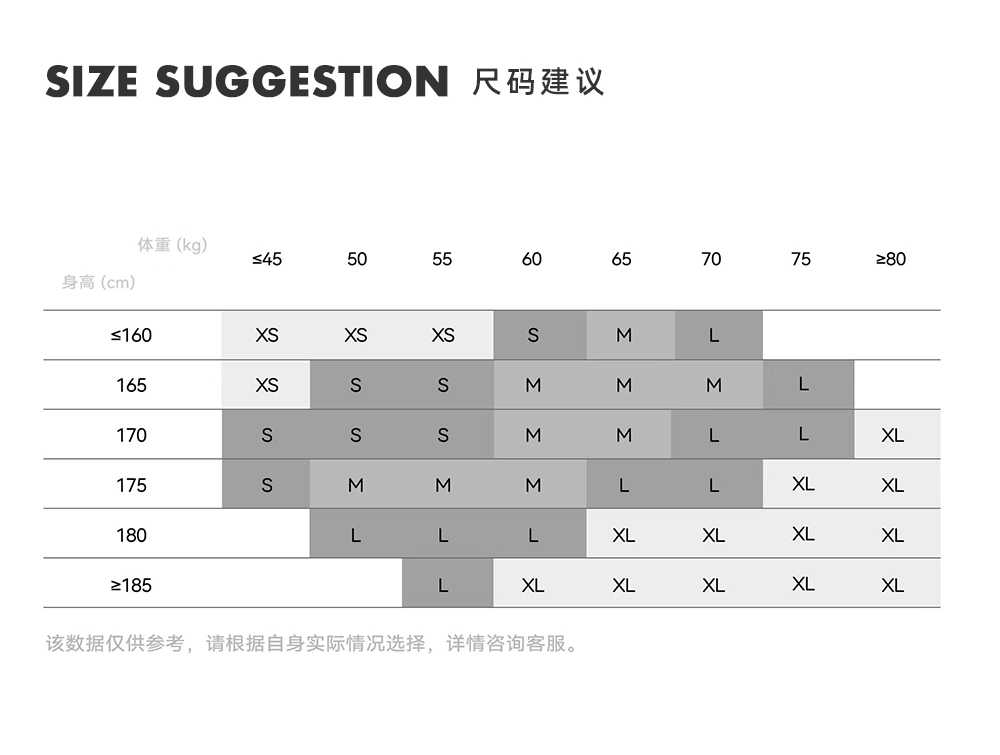
Task: Click the S cell in ≤160 row
Action: (x=533, y=335)
